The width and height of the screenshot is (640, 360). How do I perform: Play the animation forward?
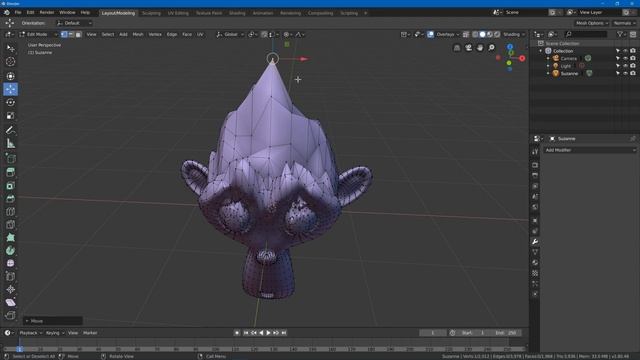[x=269, y=333]
